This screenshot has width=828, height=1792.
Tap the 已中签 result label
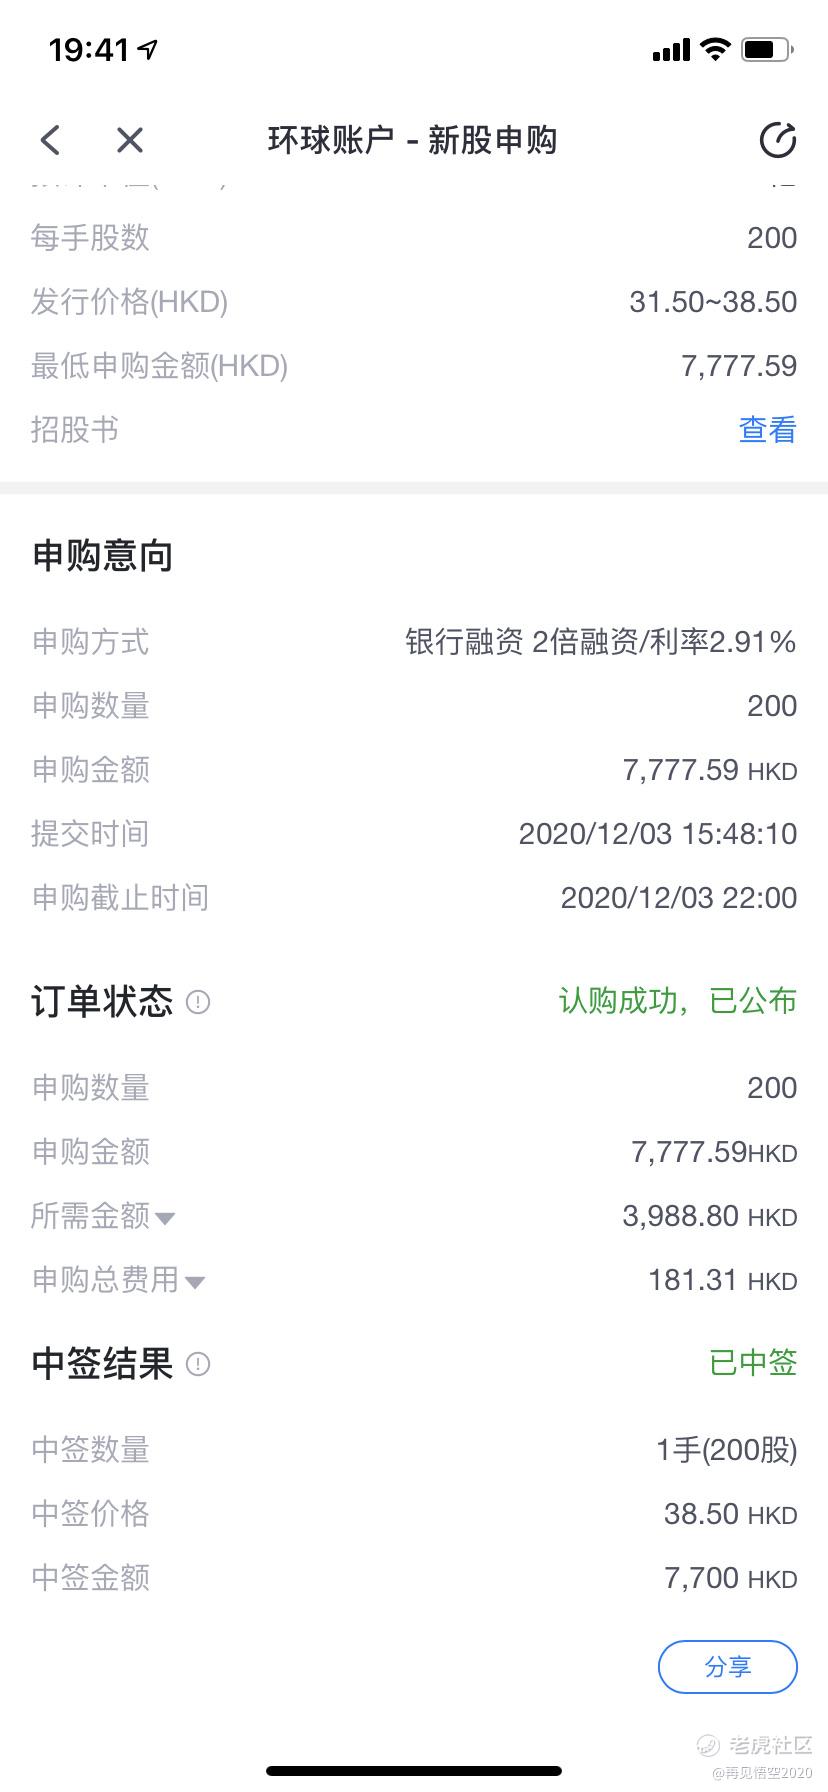click(753, 1363)
